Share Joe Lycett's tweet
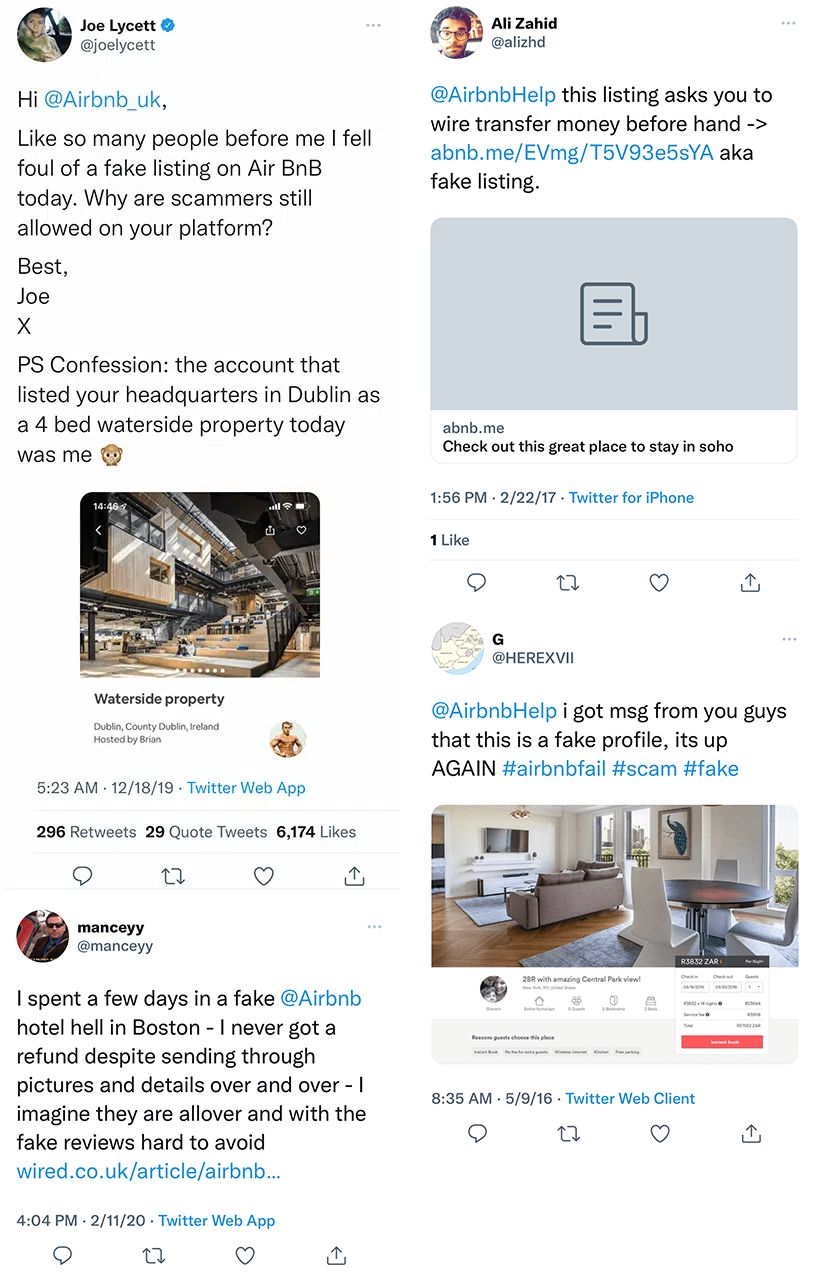Viewport: 813px width, 1274px height. [x=354, y=876]
